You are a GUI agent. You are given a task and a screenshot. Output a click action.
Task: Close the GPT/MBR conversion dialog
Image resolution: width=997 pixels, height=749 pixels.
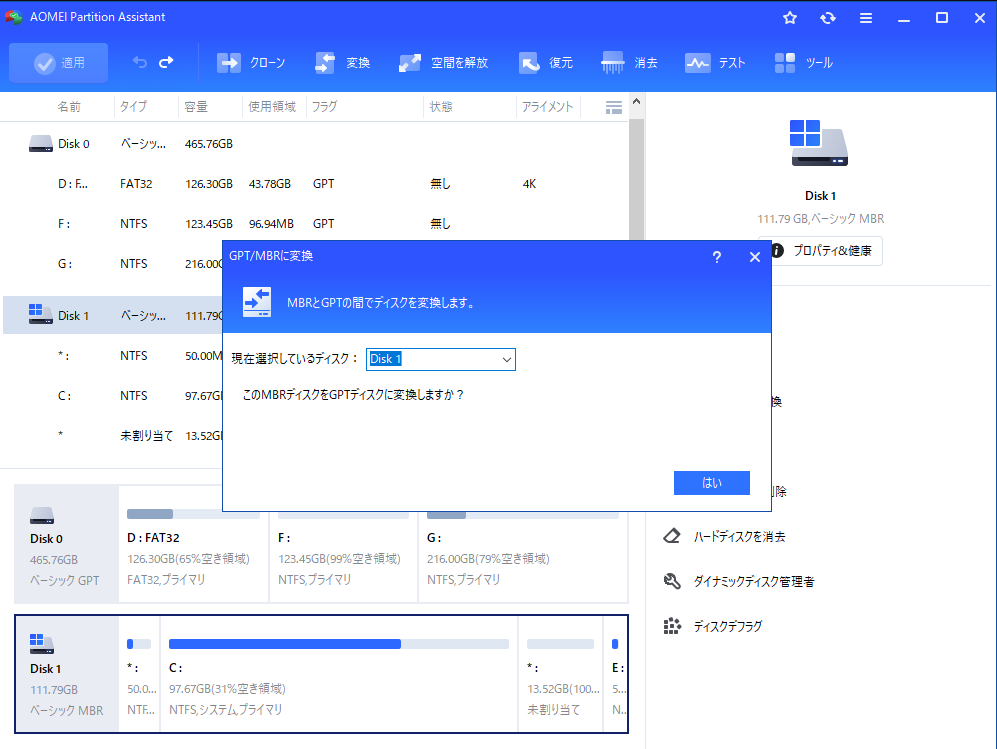click(755, 257)
